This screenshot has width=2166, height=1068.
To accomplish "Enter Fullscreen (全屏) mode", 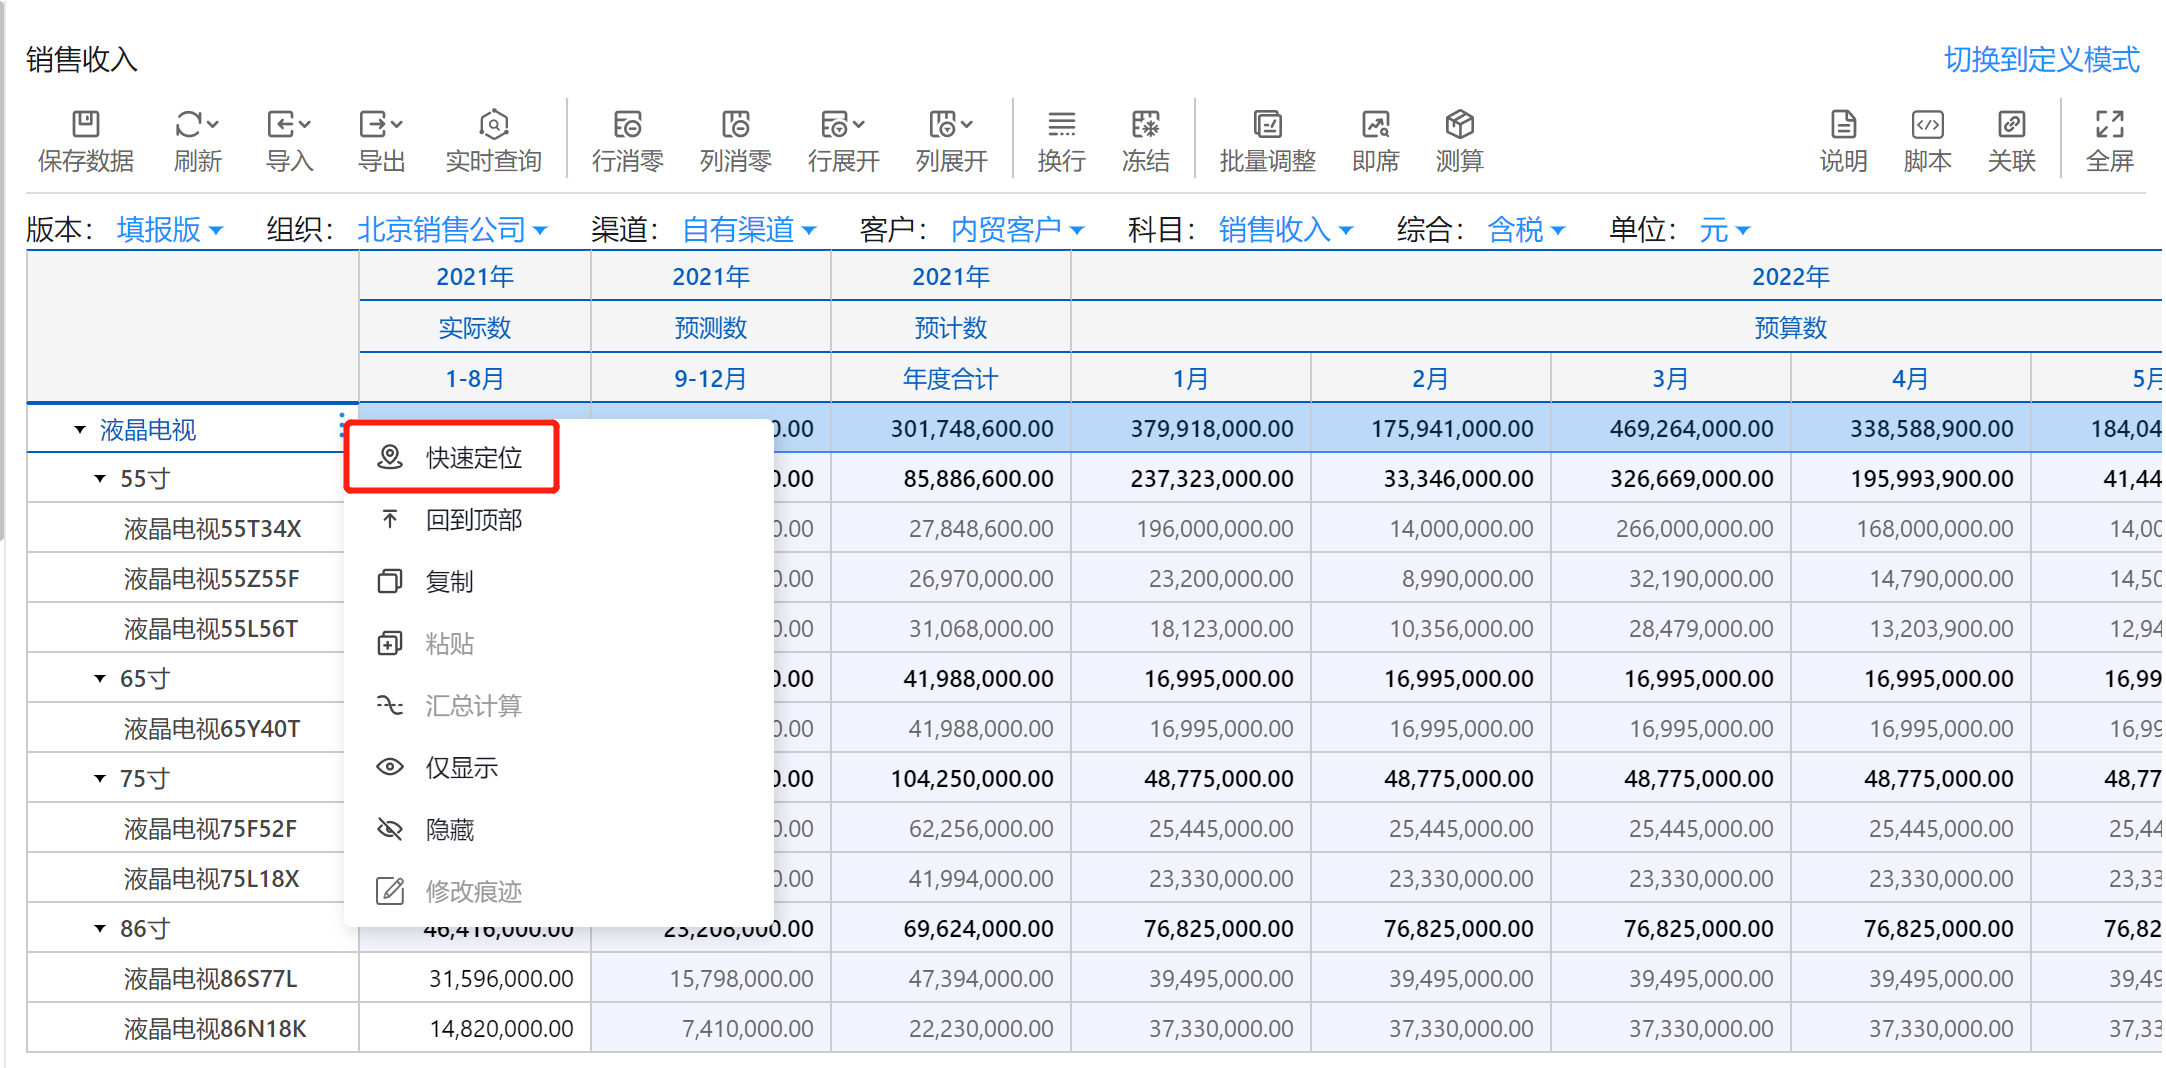I will pyautogui.click(x=2109, y=125).
